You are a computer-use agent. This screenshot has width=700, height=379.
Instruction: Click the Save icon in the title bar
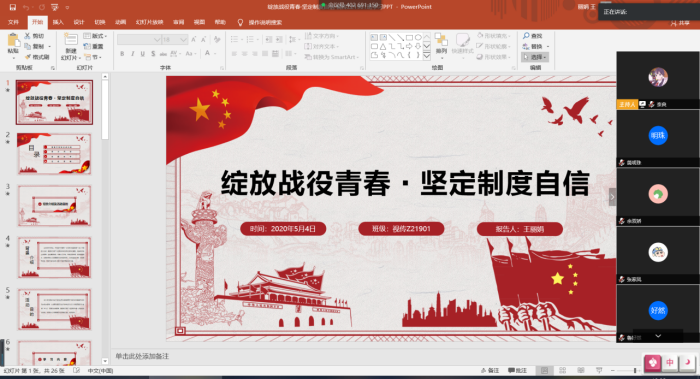[x=12, y=7]
